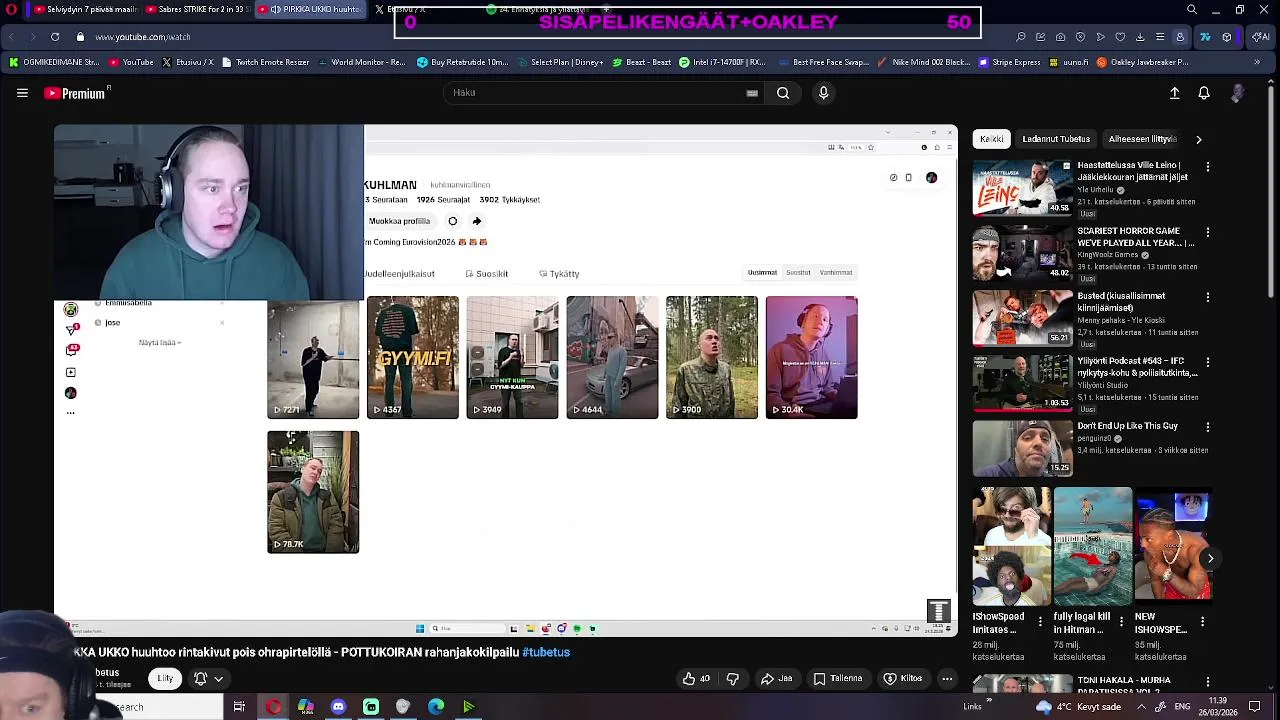
Task: Open Busted kiusallisimmat kiinnijäämiset thumbnail
Action: click(x=1022, y=317)
